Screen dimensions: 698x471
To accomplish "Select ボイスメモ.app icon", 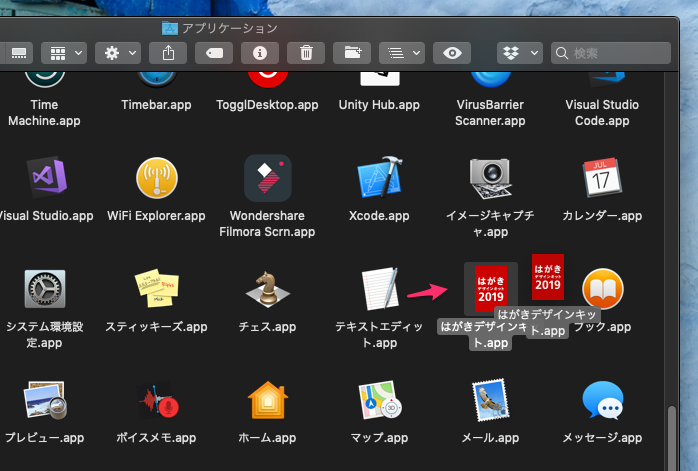I will tap(158, 400).
